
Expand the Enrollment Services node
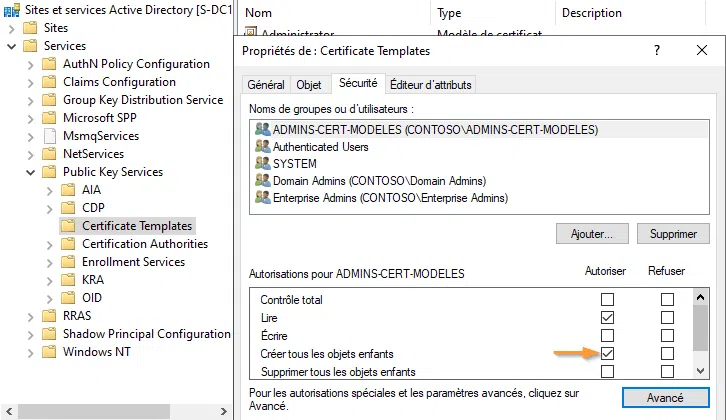coord(49,262)
